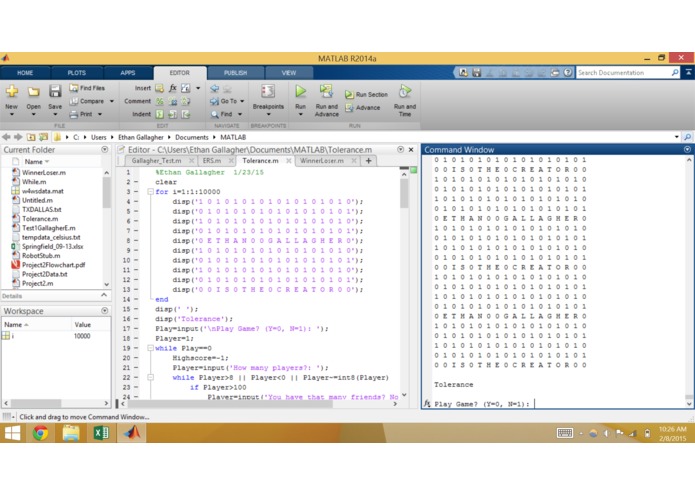Create a new file with the New icon
Viewport: 695px width, 494px height.
pyautogui.click(x=12, y=91)
